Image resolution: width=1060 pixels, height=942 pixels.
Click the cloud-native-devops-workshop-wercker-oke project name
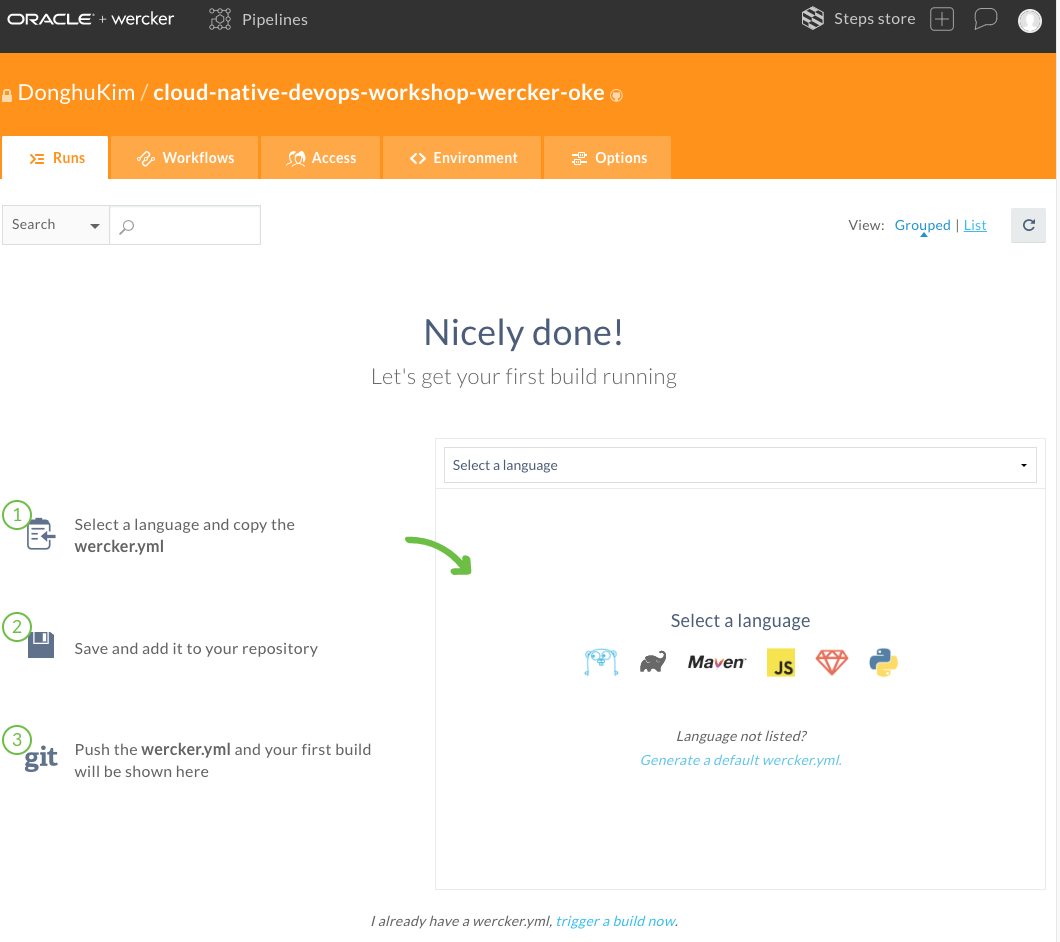pyautogui.click(x=379, y=93)
